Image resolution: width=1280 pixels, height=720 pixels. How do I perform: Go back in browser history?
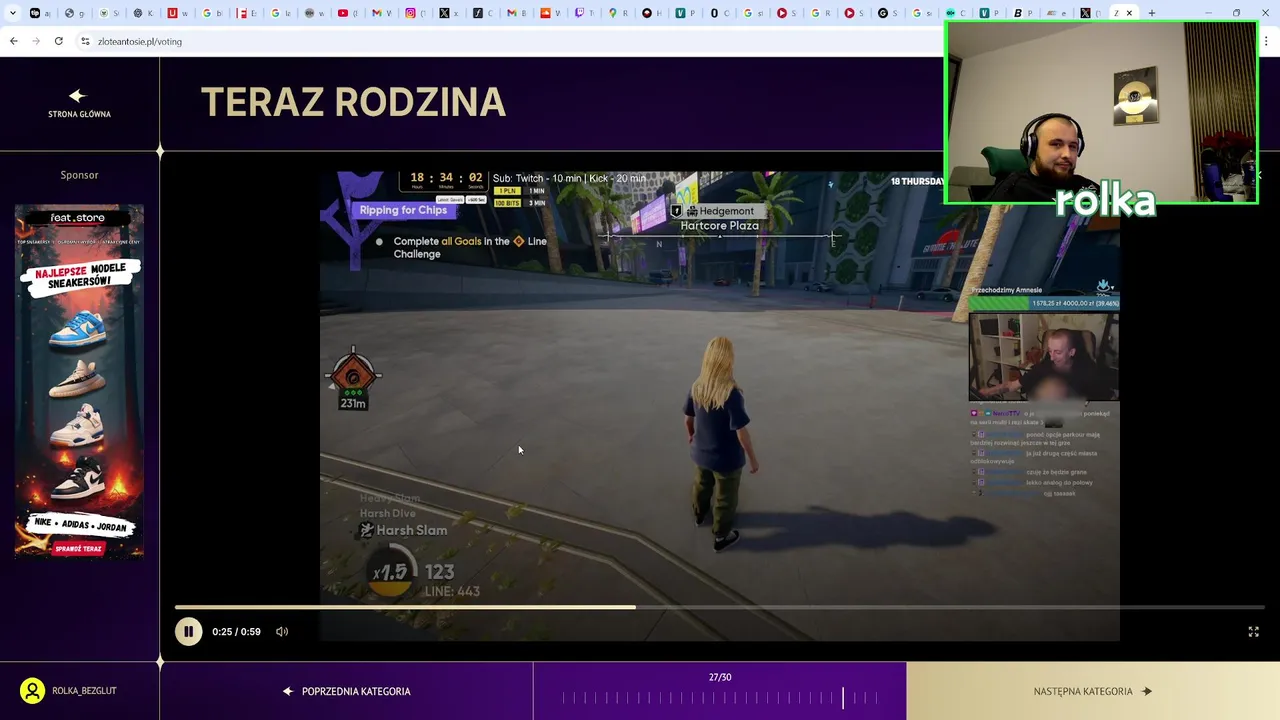(13, 41)
